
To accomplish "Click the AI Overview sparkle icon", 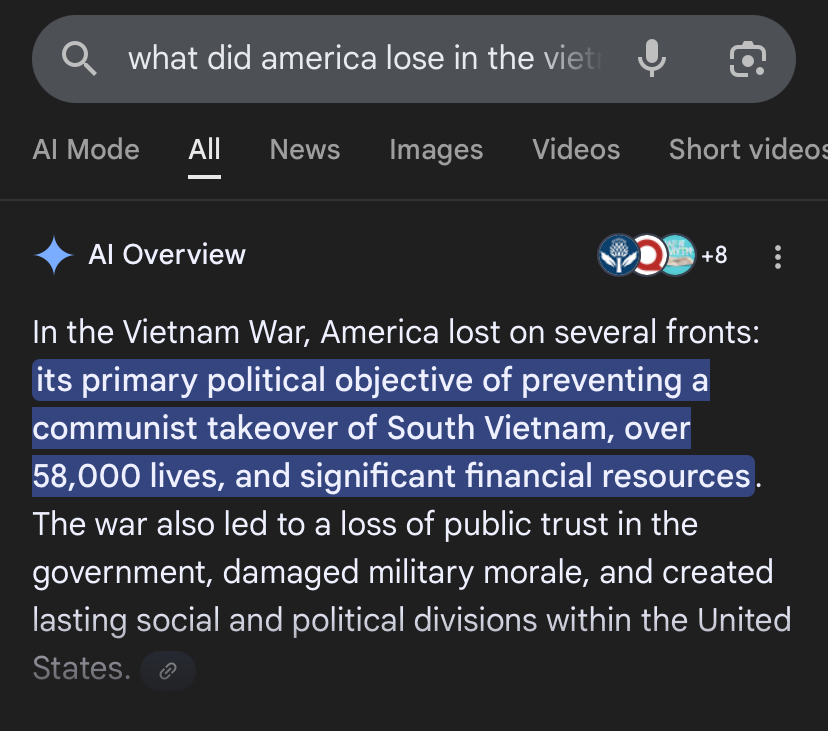I will click(53, 255).
